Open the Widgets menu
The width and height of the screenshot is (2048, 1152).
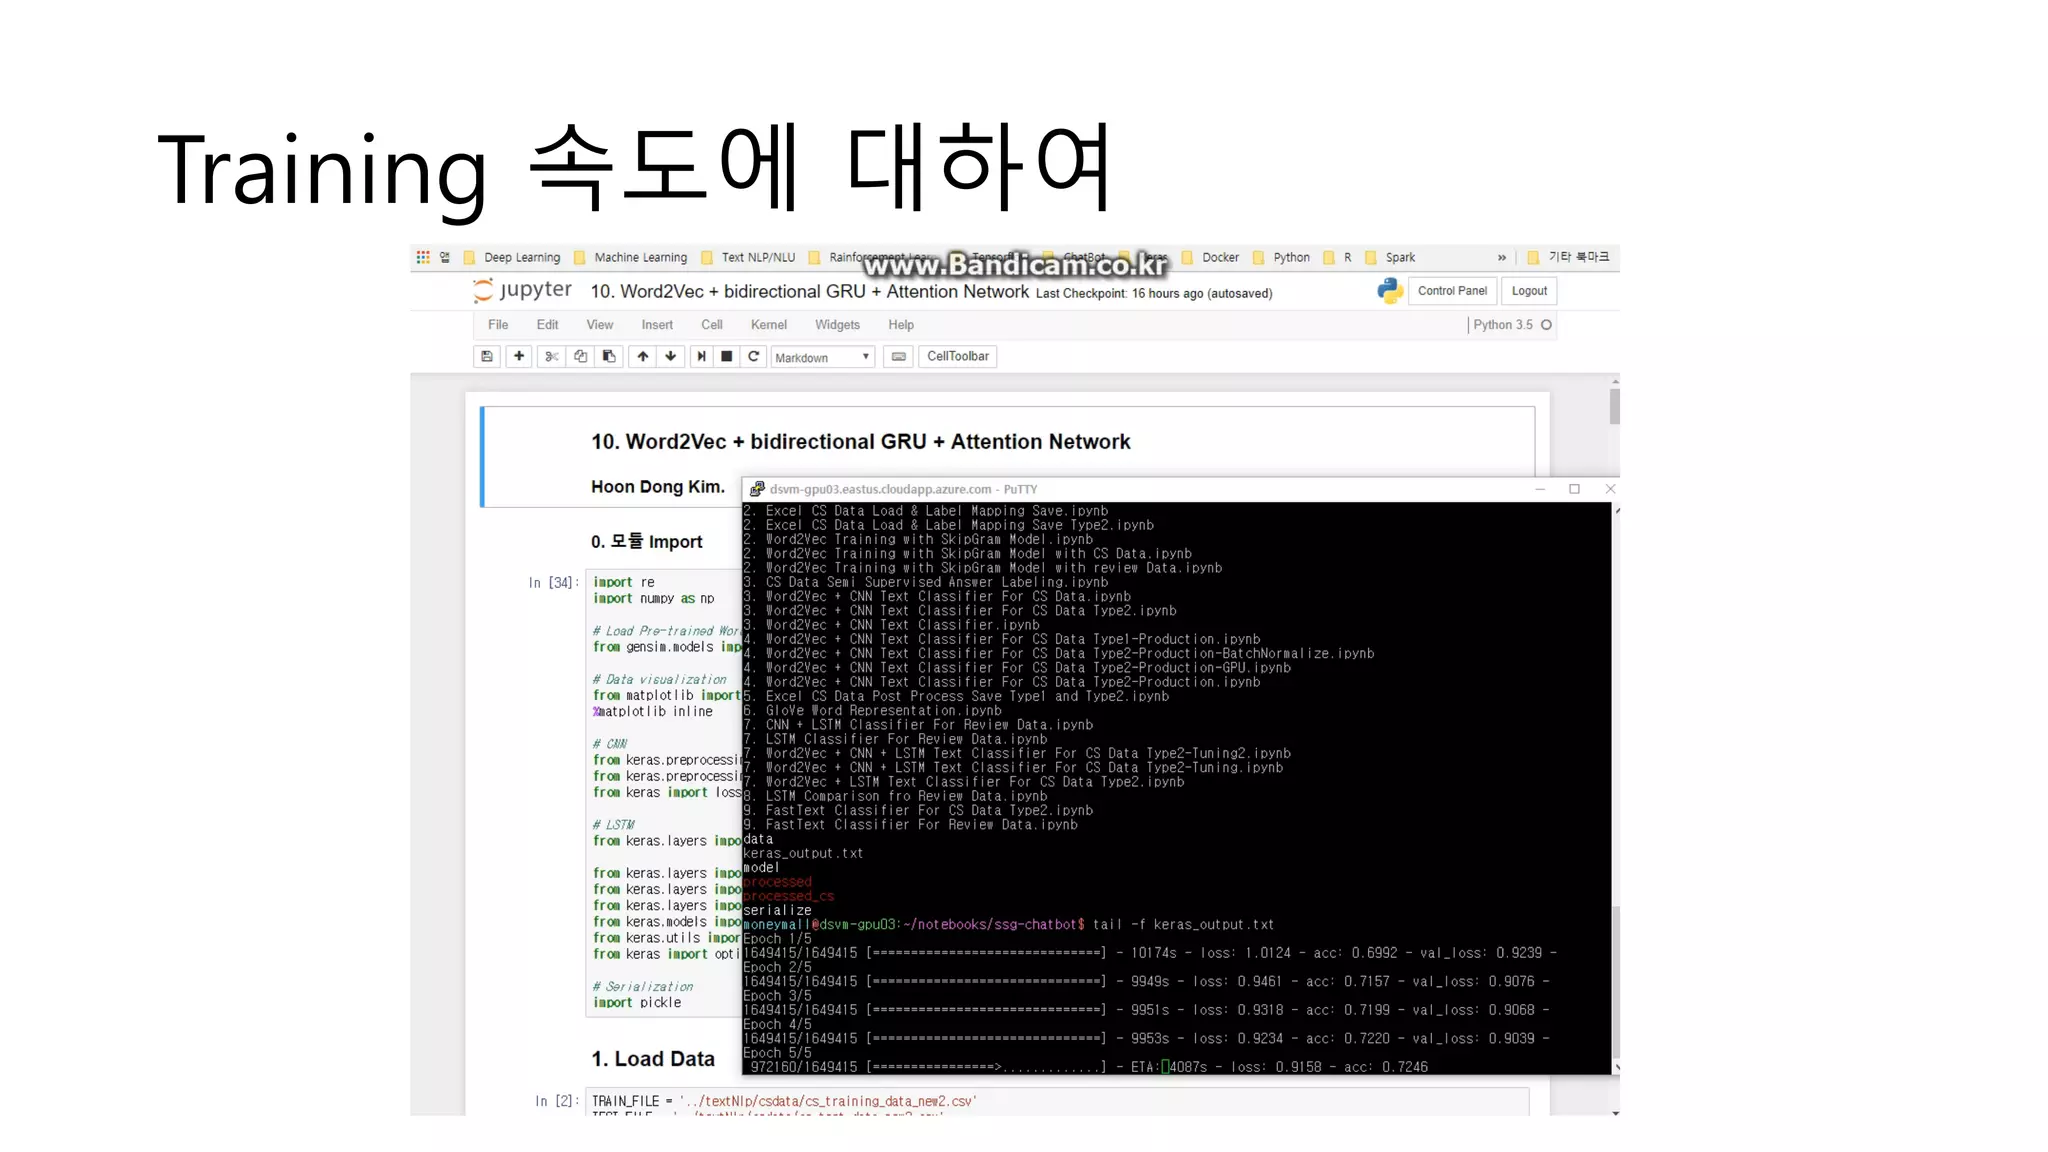[x=836, y=325]
